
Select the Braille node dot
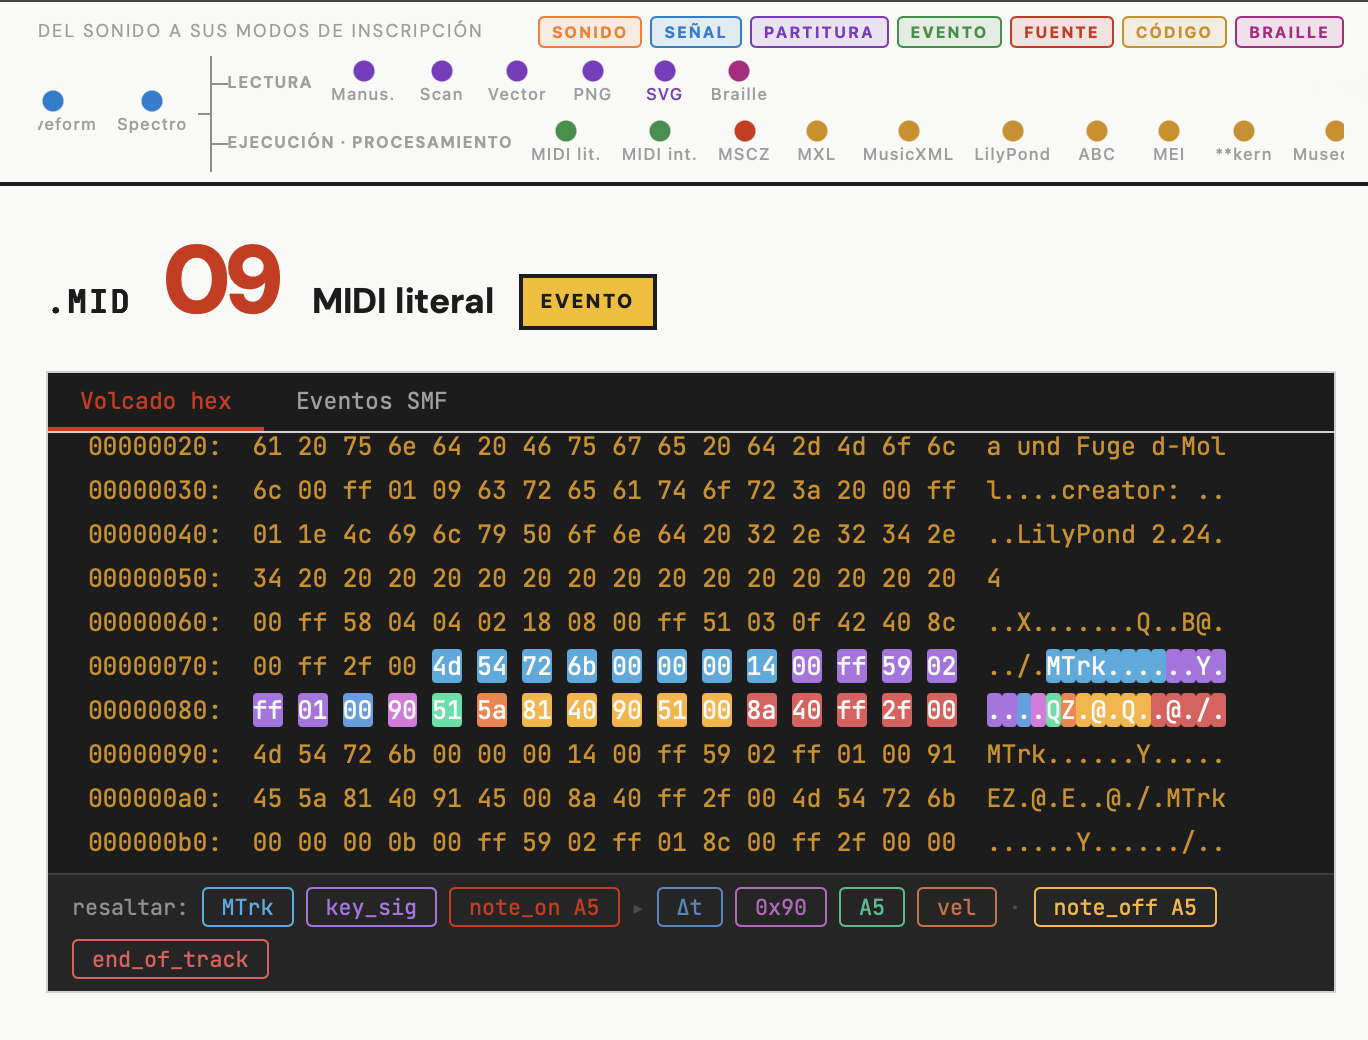[x=739, y=71]
